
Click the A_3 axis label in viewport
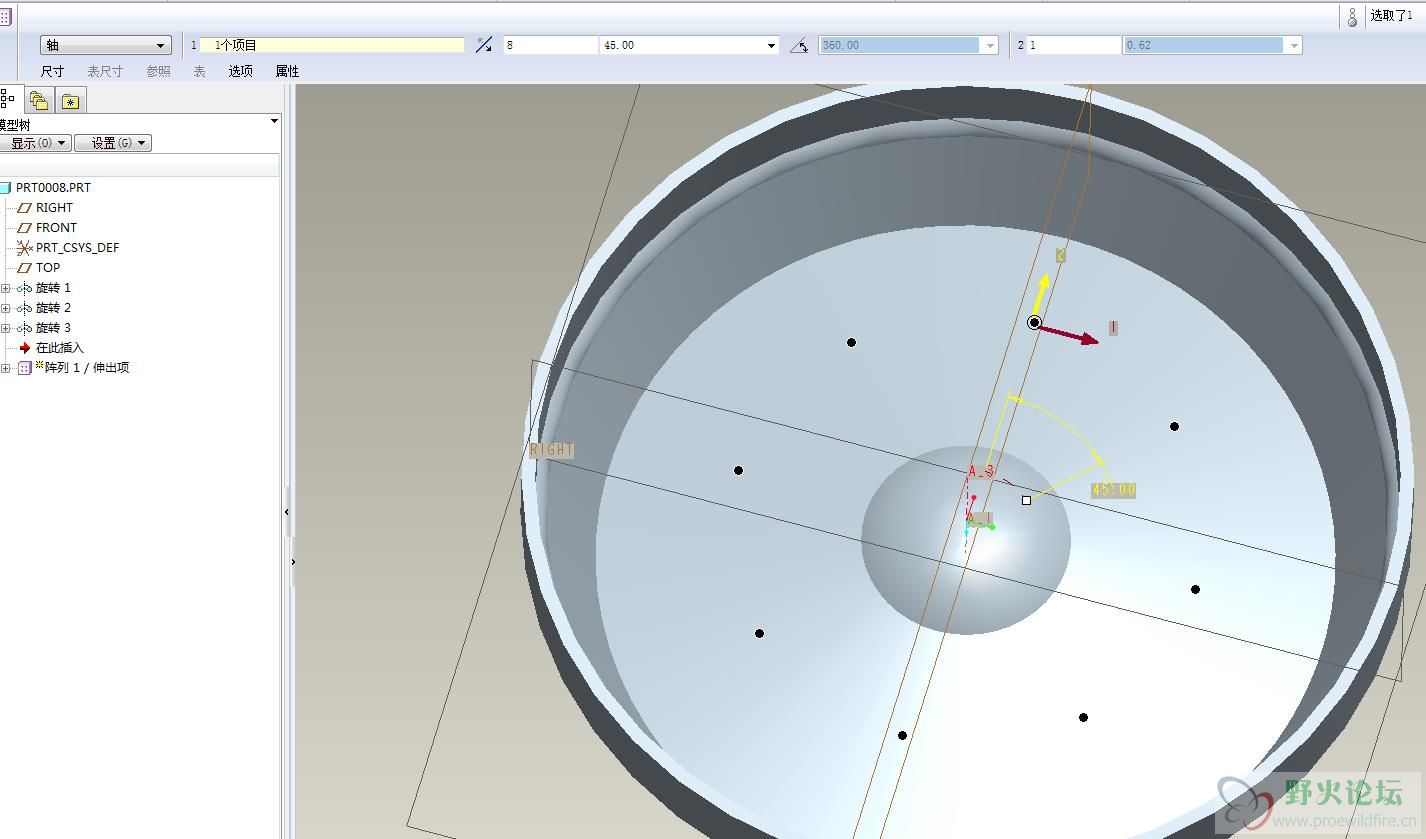(981, 471)
